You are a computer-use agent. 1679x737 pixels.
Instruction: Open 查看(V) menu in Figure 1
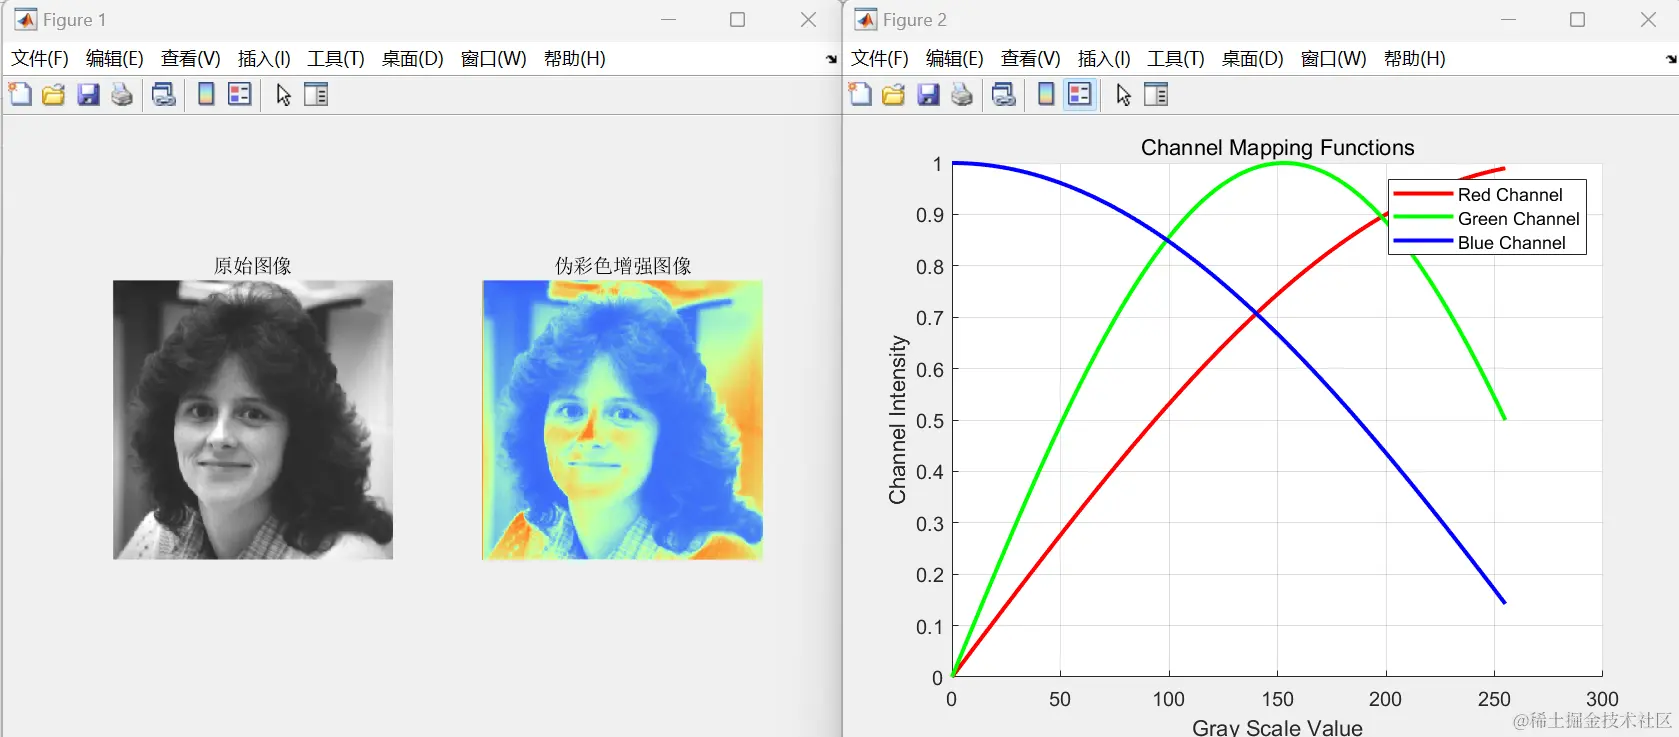pyautogui.click(x=191, y=59)
